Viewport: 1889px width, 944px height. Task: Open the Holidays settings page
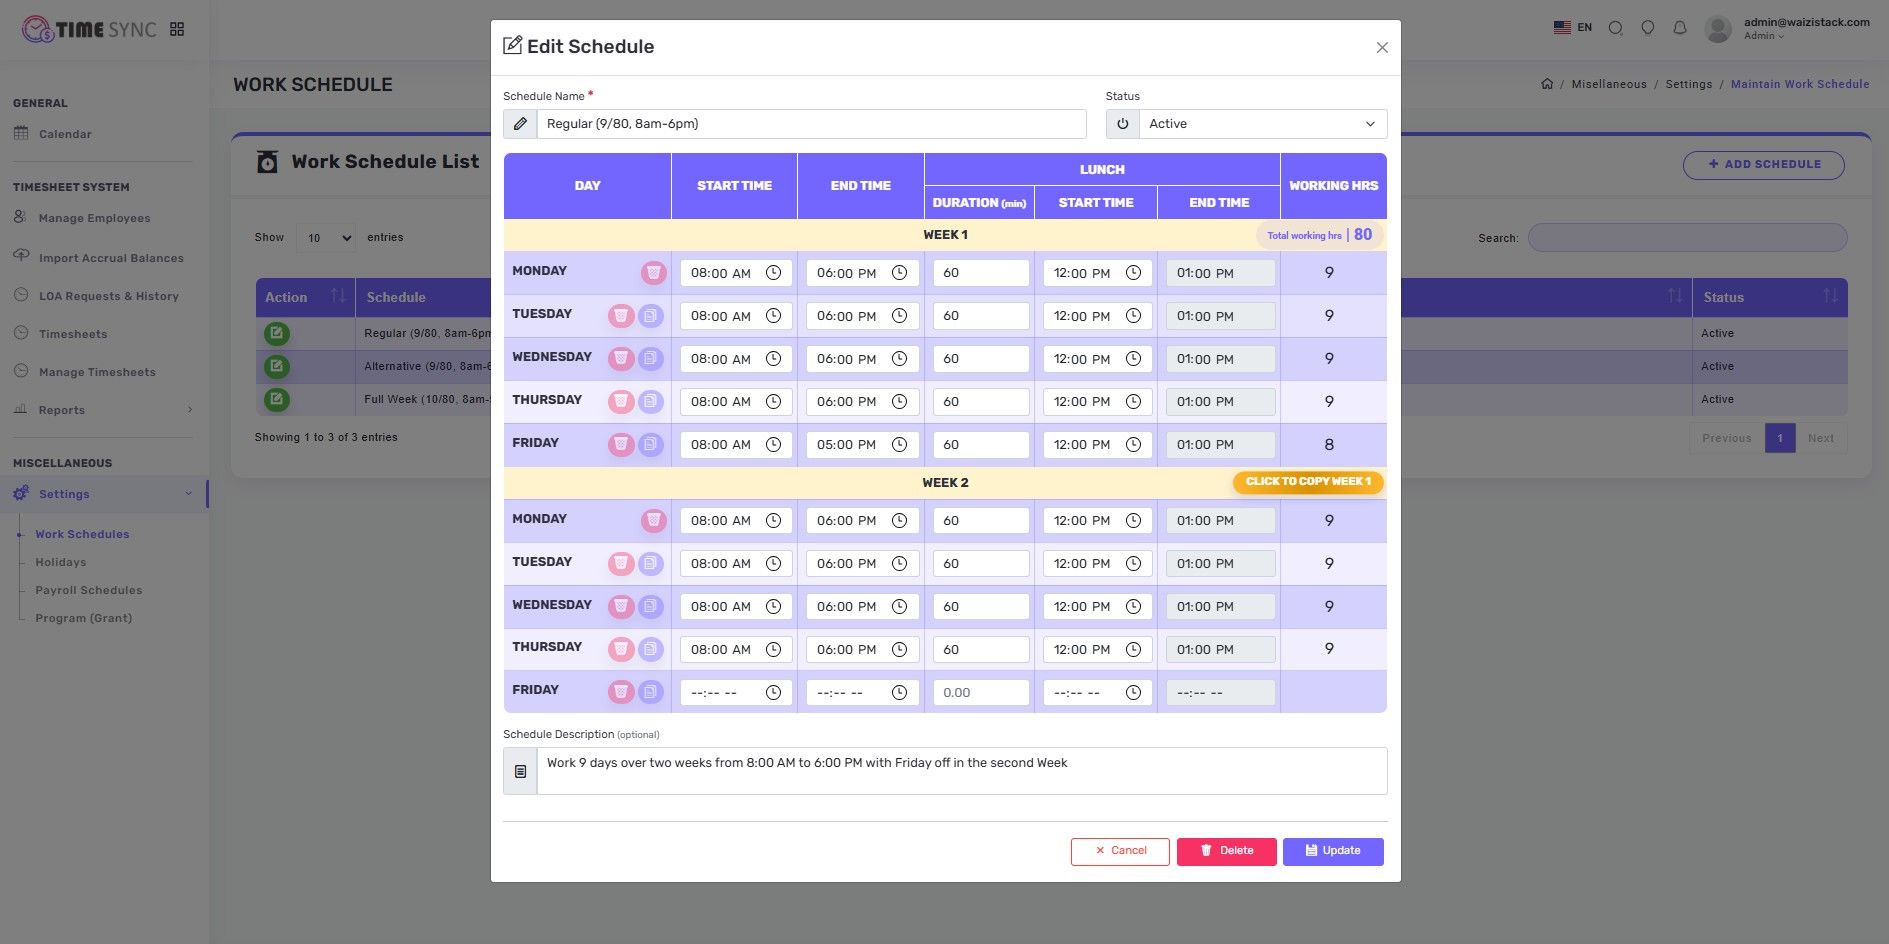61,562
